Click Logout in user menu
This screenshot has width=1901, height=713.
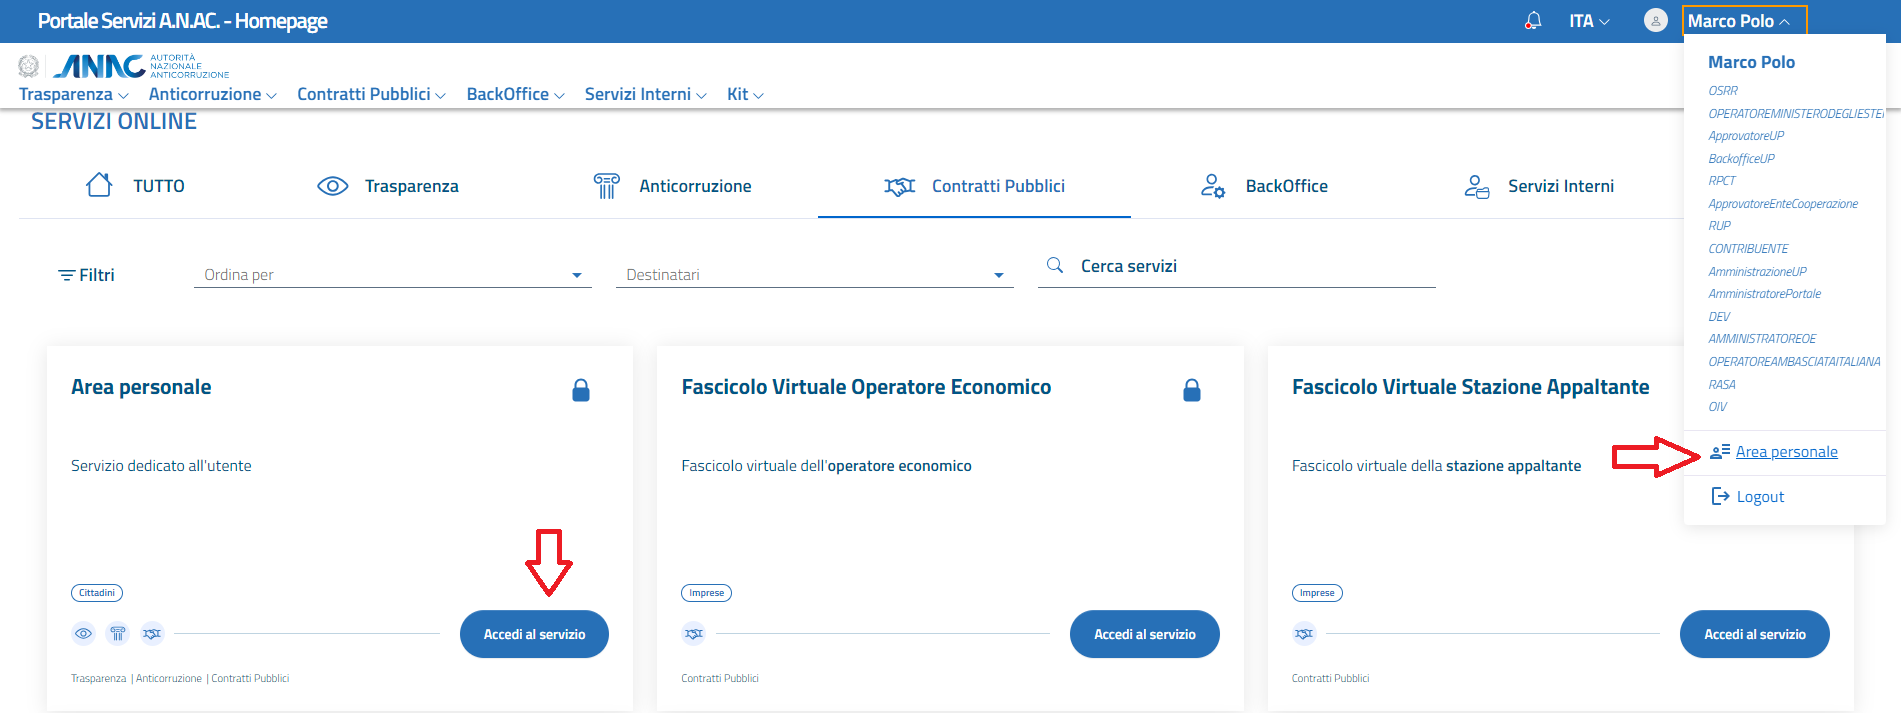click(x=1760, y=497)
